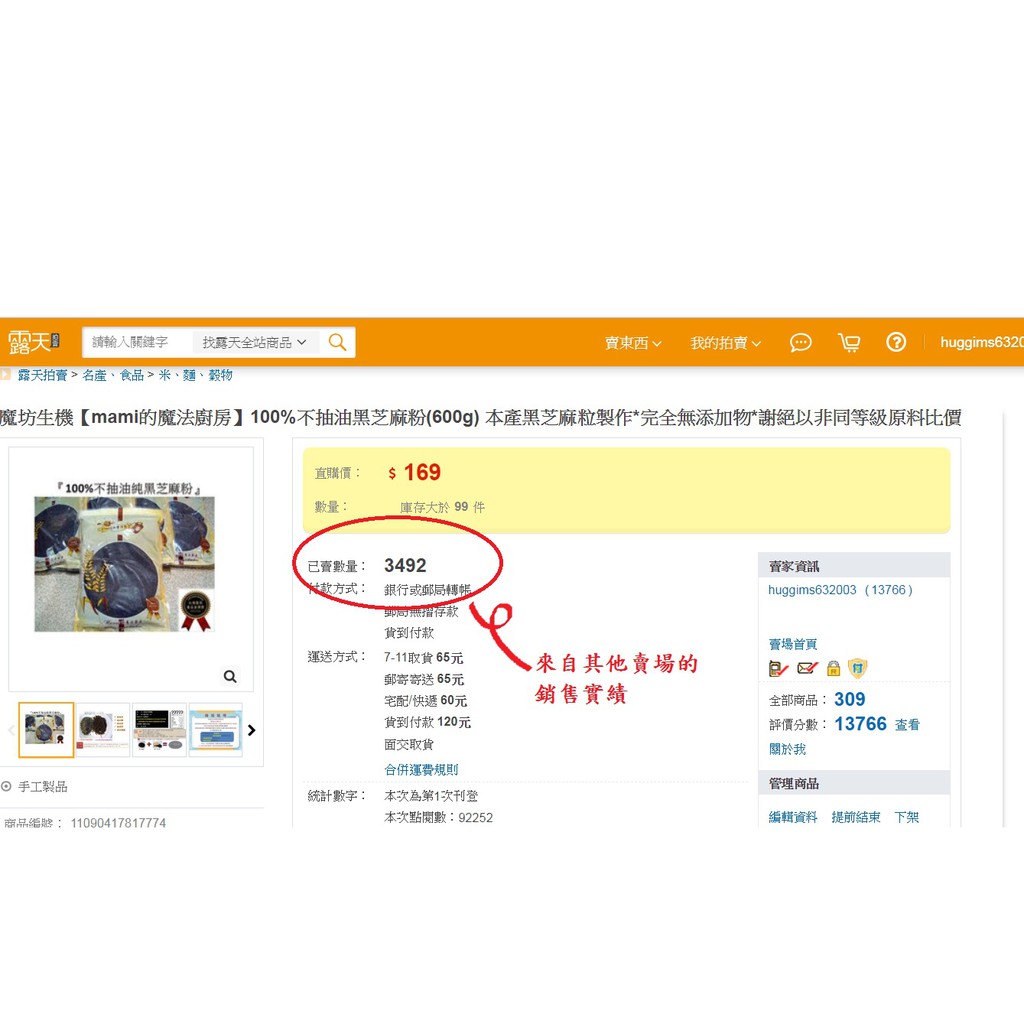
Task: Expand the 找露天全站商品 search scope dropdown
Action: 255,342
